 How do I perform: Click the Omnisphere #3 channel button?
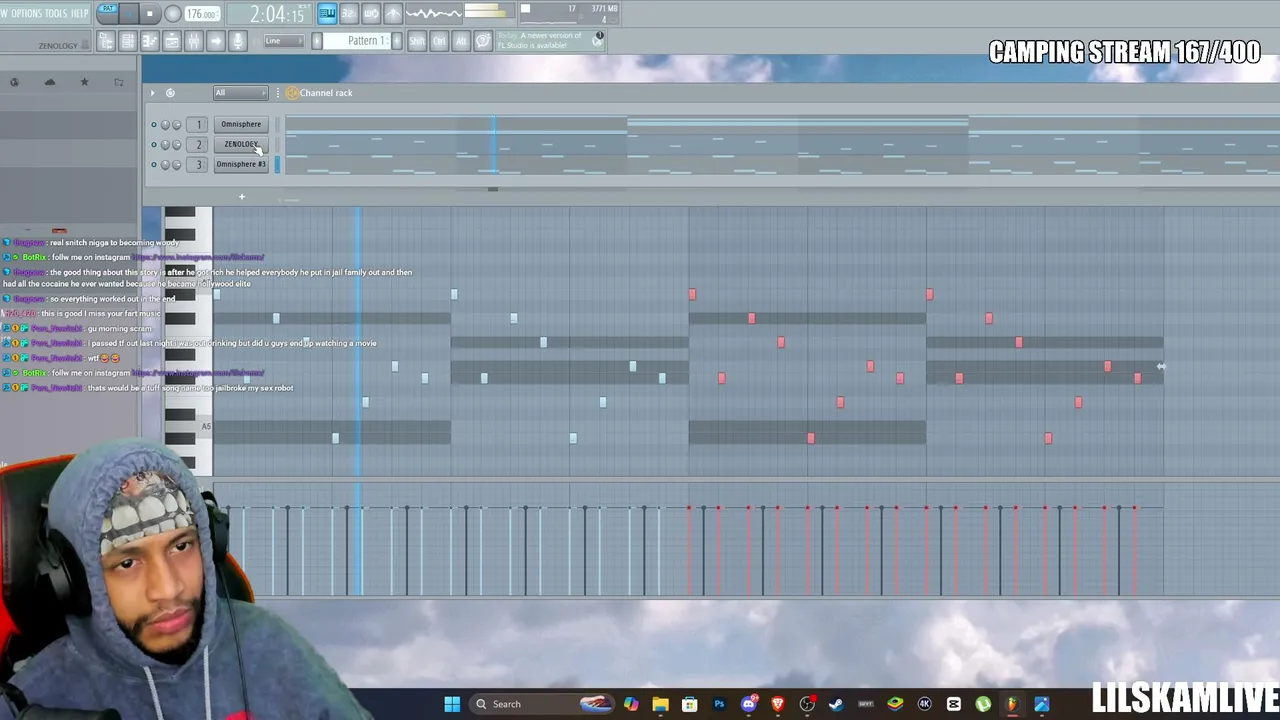(x=241, y=165)
